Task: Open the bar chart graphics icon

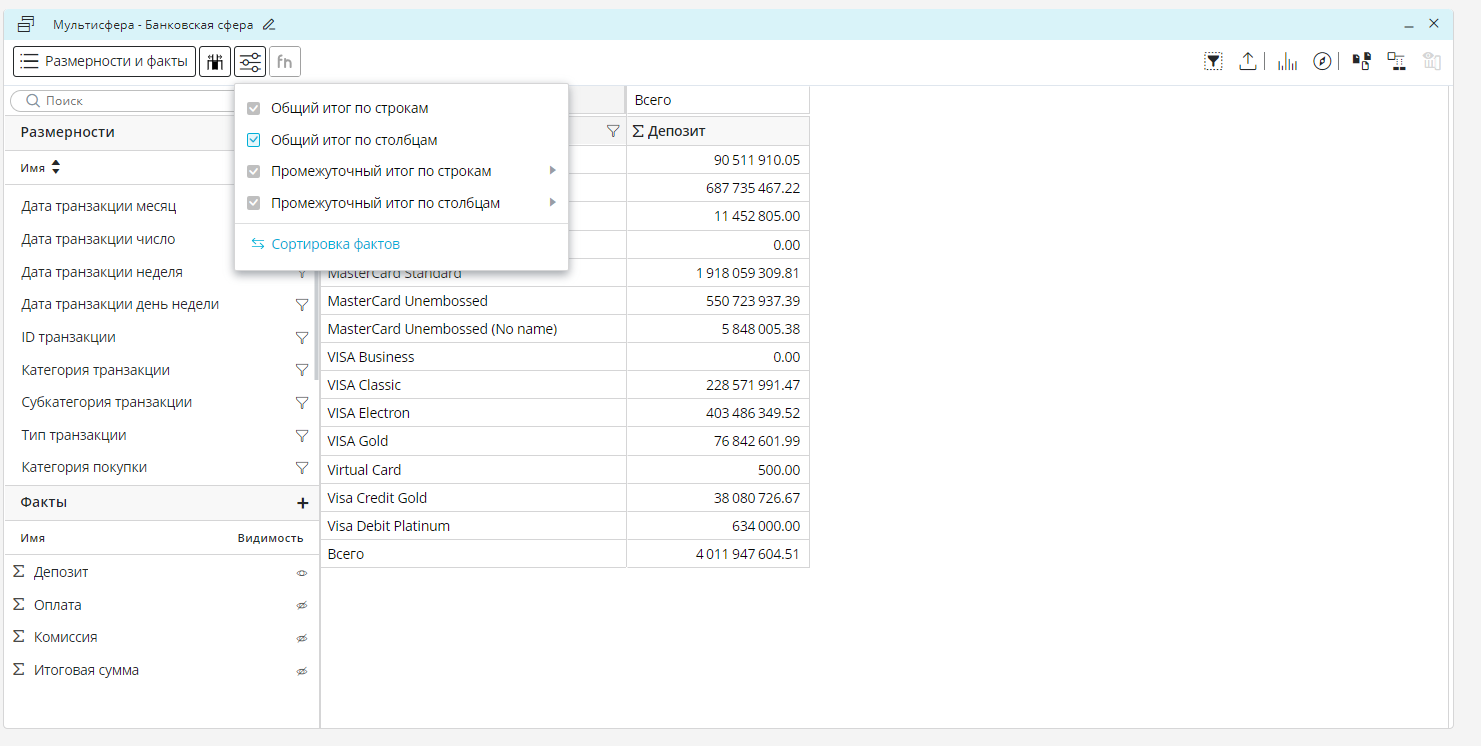Action: (x=1287, y=62)
